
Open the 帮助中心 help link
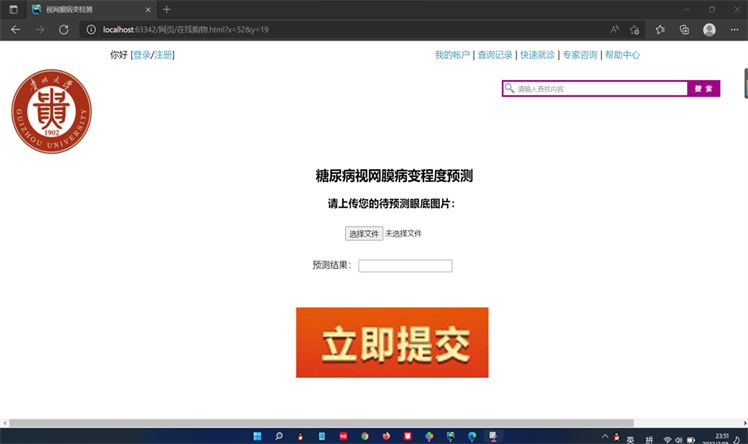[622, 55]
